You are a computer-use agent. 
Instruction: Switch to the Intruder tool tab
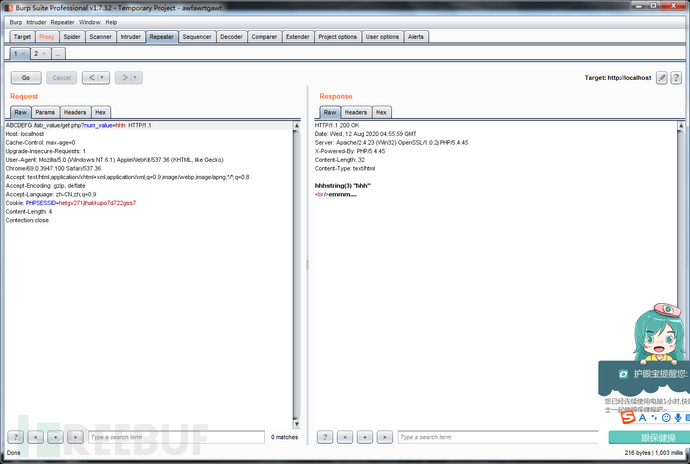click(131, 37)
